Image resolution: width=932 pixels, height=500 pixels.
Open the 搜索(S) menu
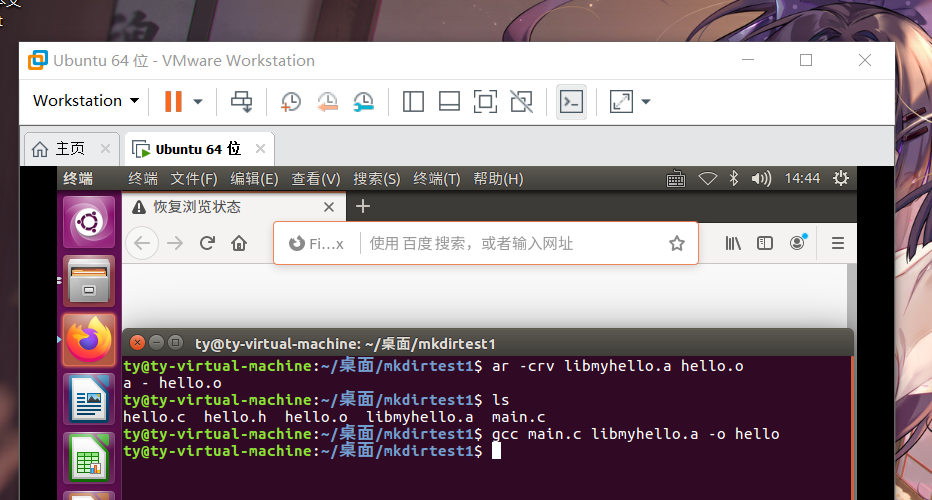377,179
